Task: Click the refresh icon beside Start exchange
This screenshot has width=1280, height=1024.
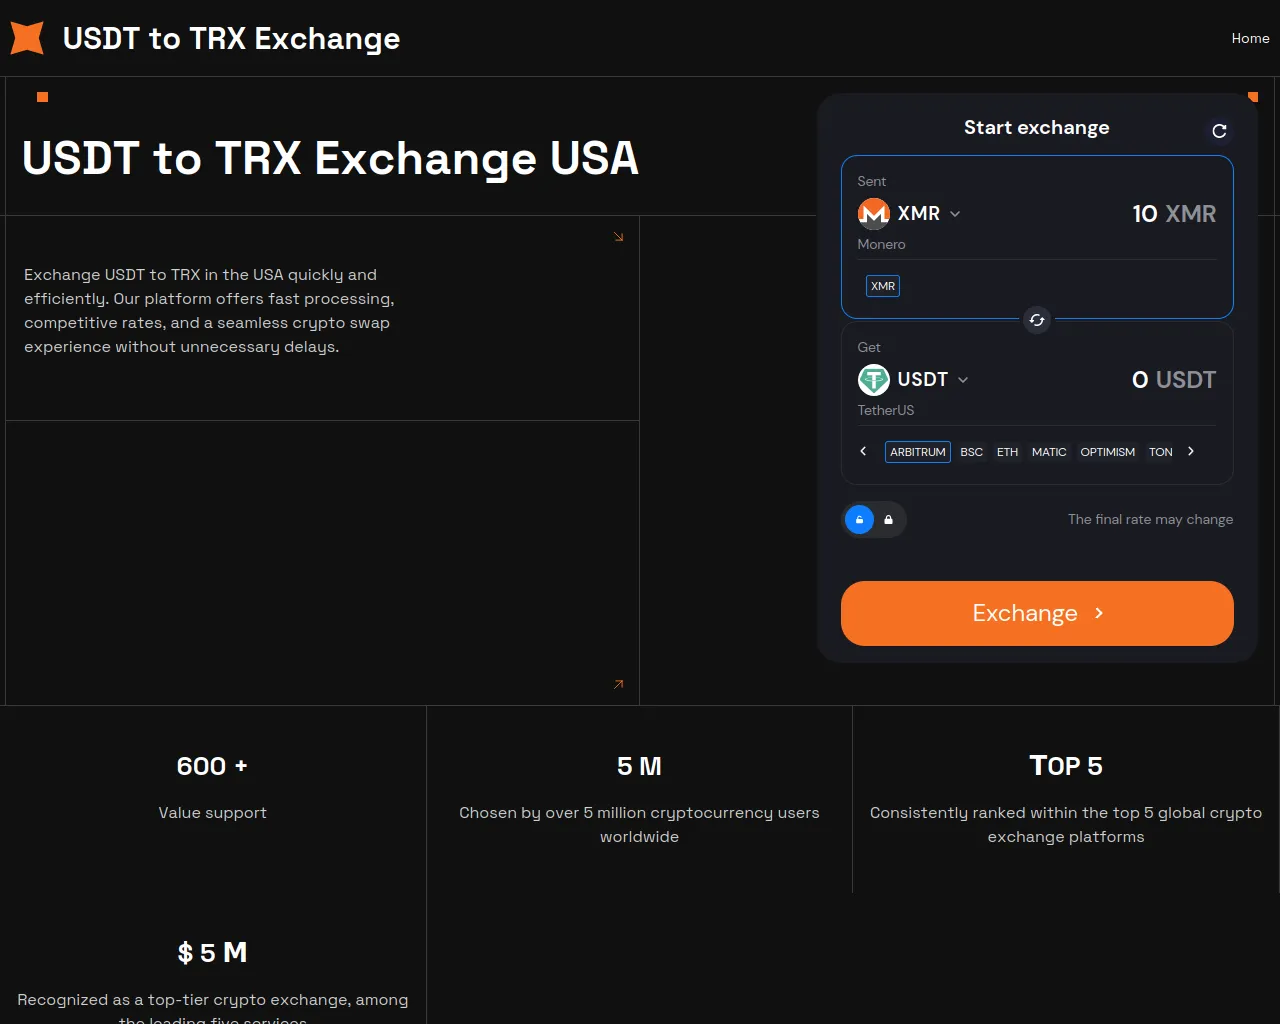Action: pos(1219,131)
